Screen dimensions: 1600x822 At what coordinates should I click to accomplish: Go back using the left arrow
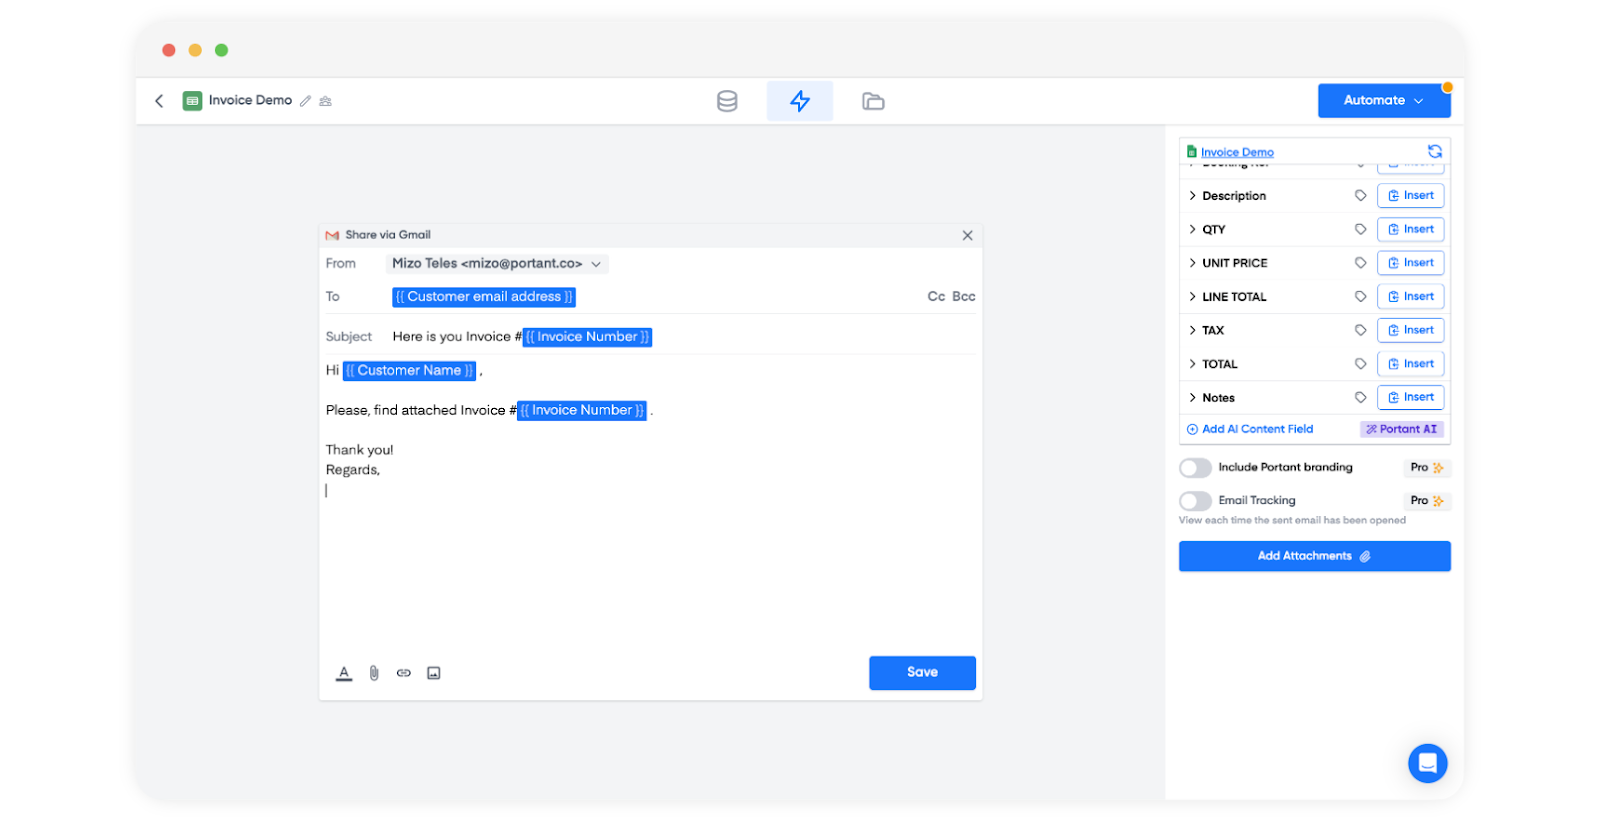pyautogui.click(x=159, y=101)
